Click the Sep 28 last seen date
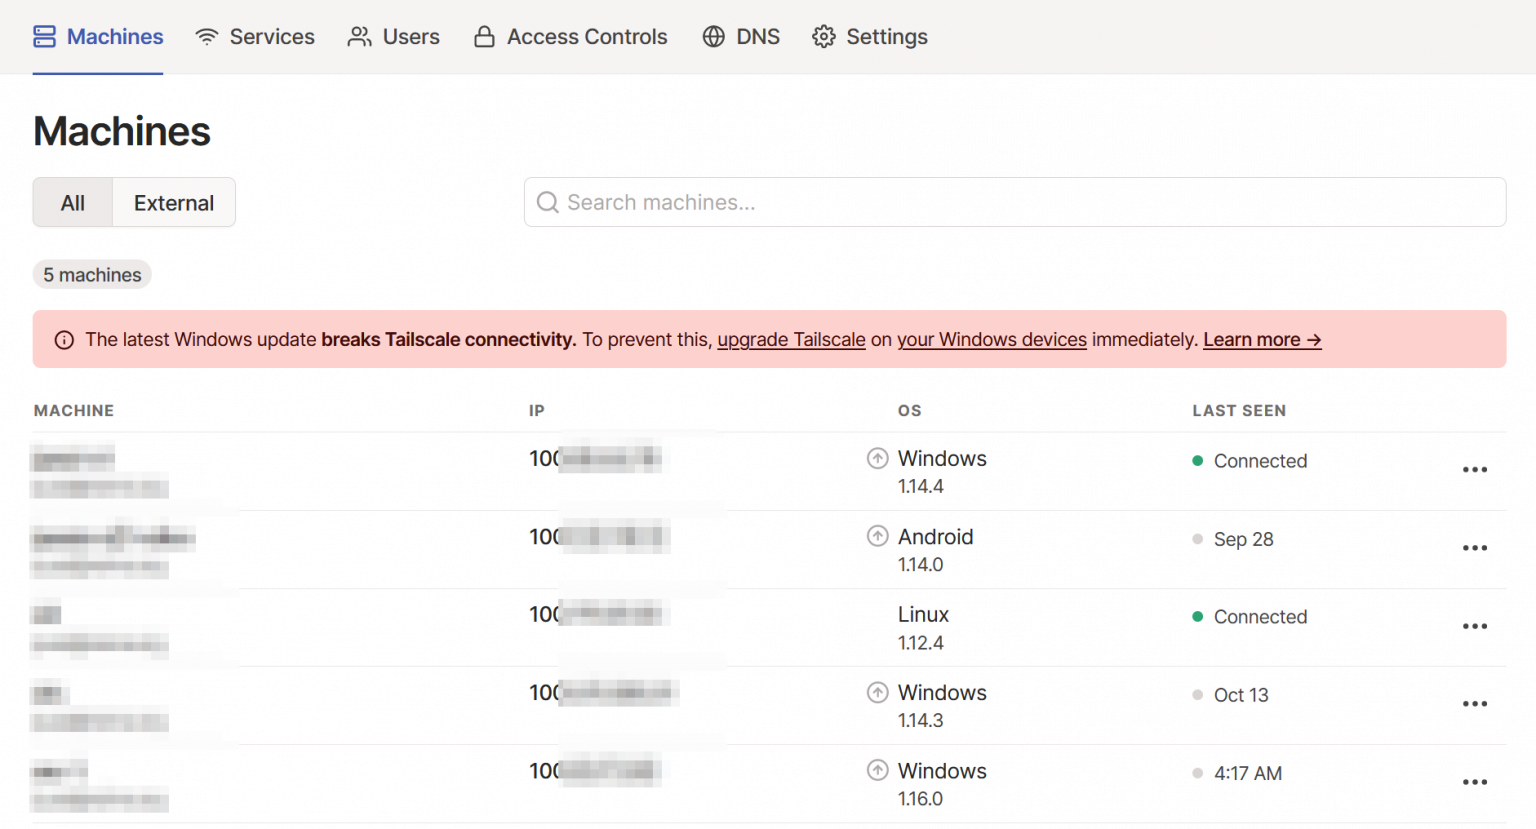 click(1243, 539)
